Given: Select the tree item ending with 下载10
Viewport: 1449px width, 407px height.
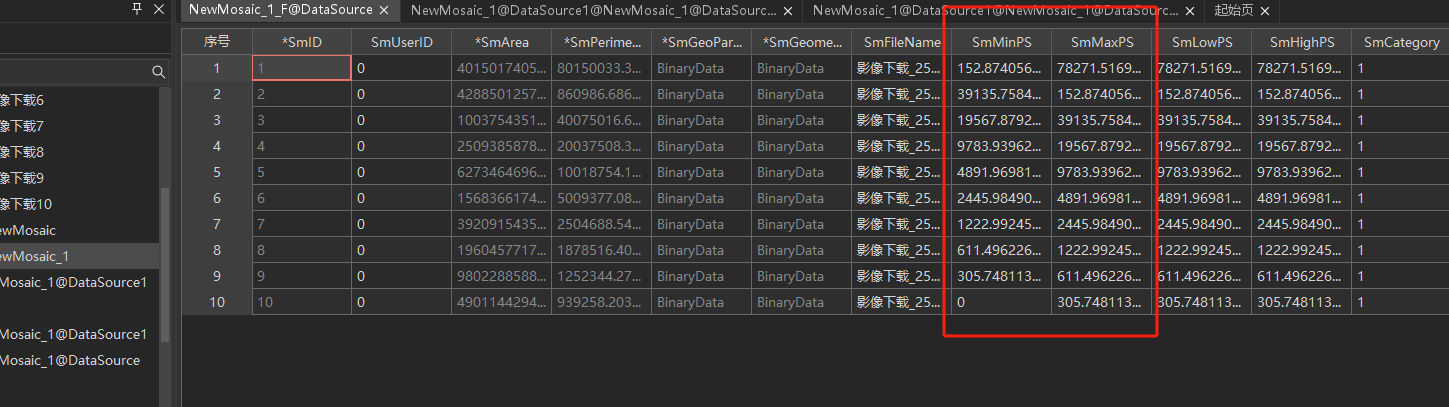Looking at the screenshot, I should [26, 205].
